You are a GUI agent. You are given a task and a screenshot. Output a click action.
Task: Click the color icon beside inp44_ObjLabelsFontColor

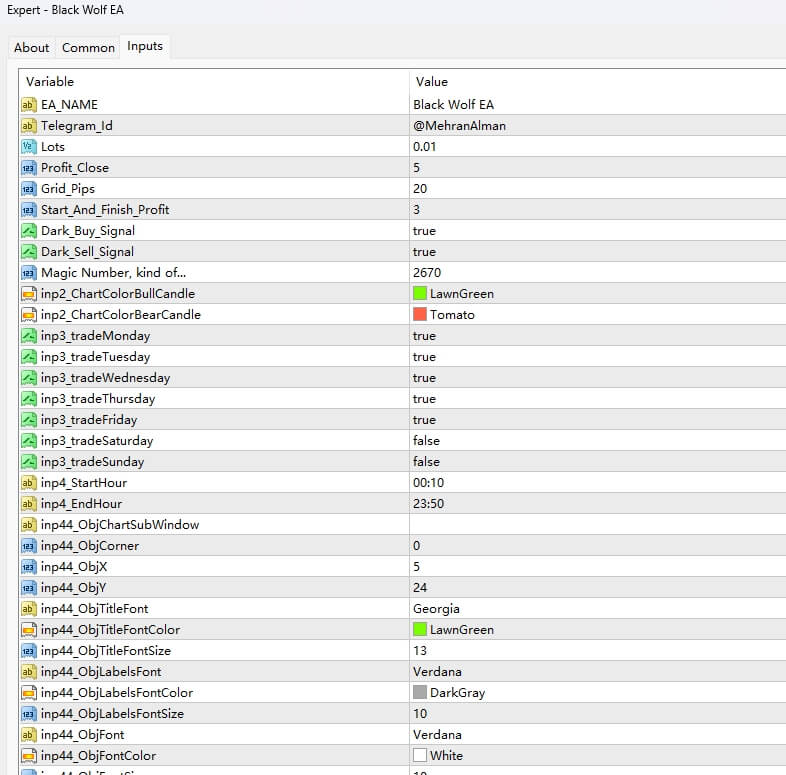coord(28,693)
